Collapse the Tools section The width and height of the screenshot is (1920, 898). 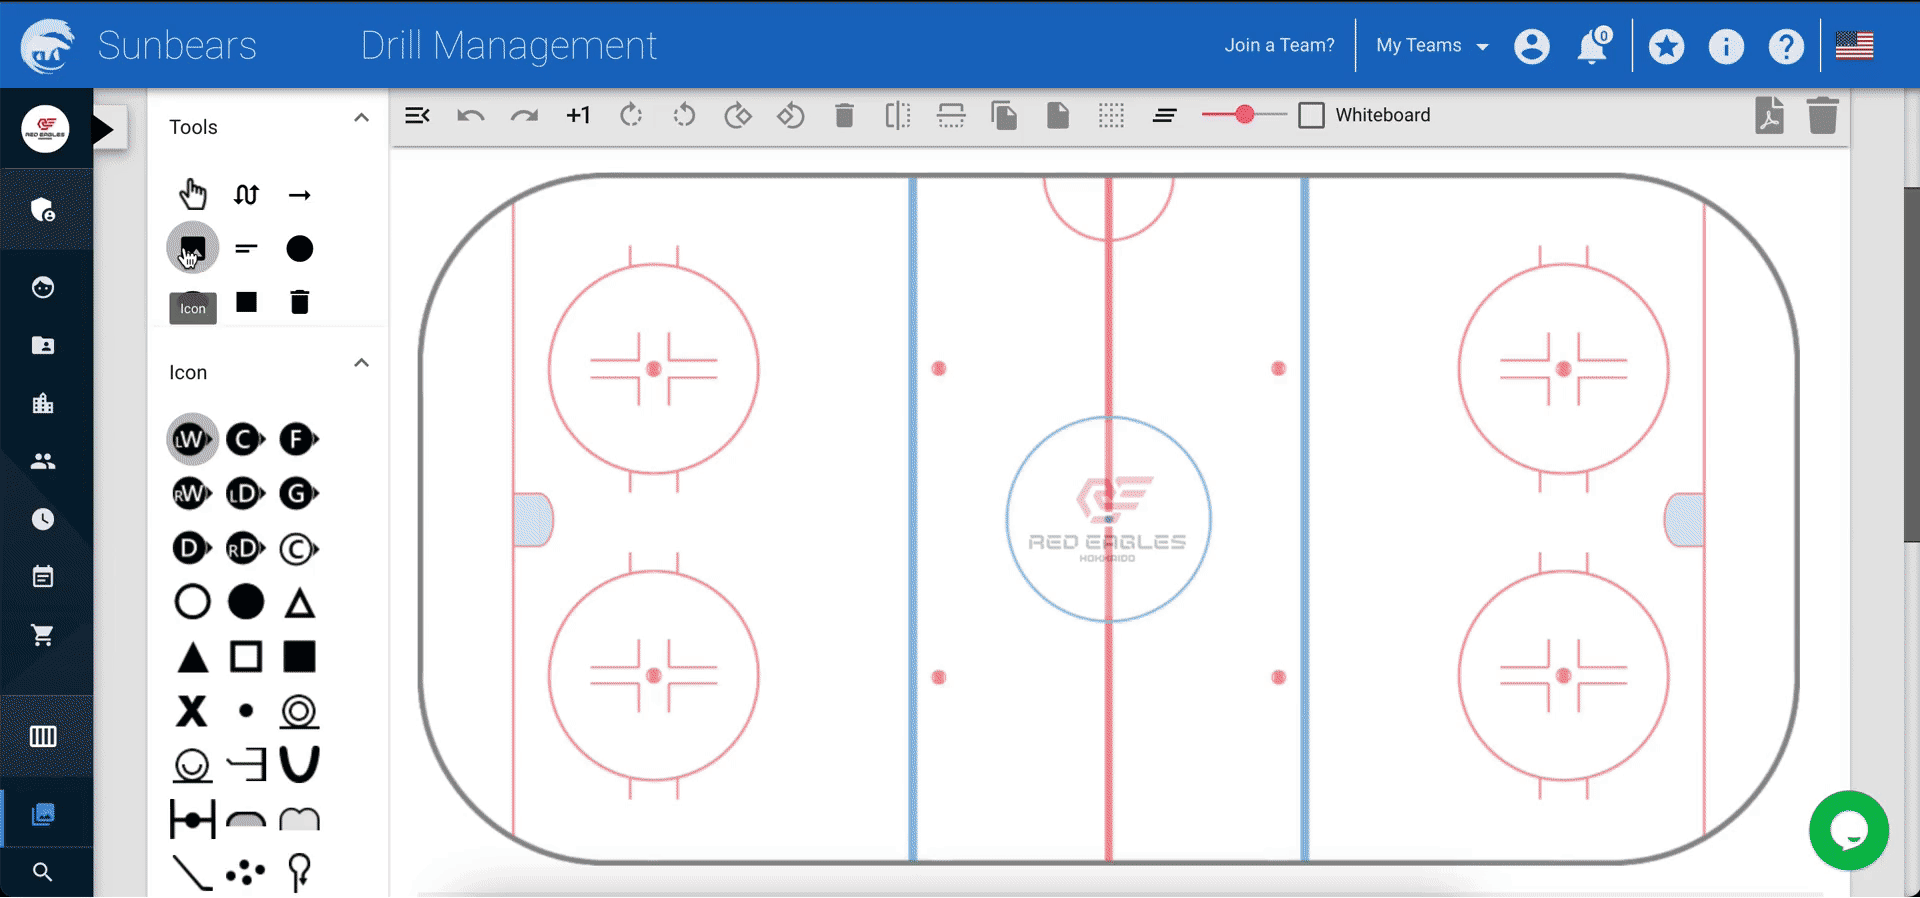point(361,118)
